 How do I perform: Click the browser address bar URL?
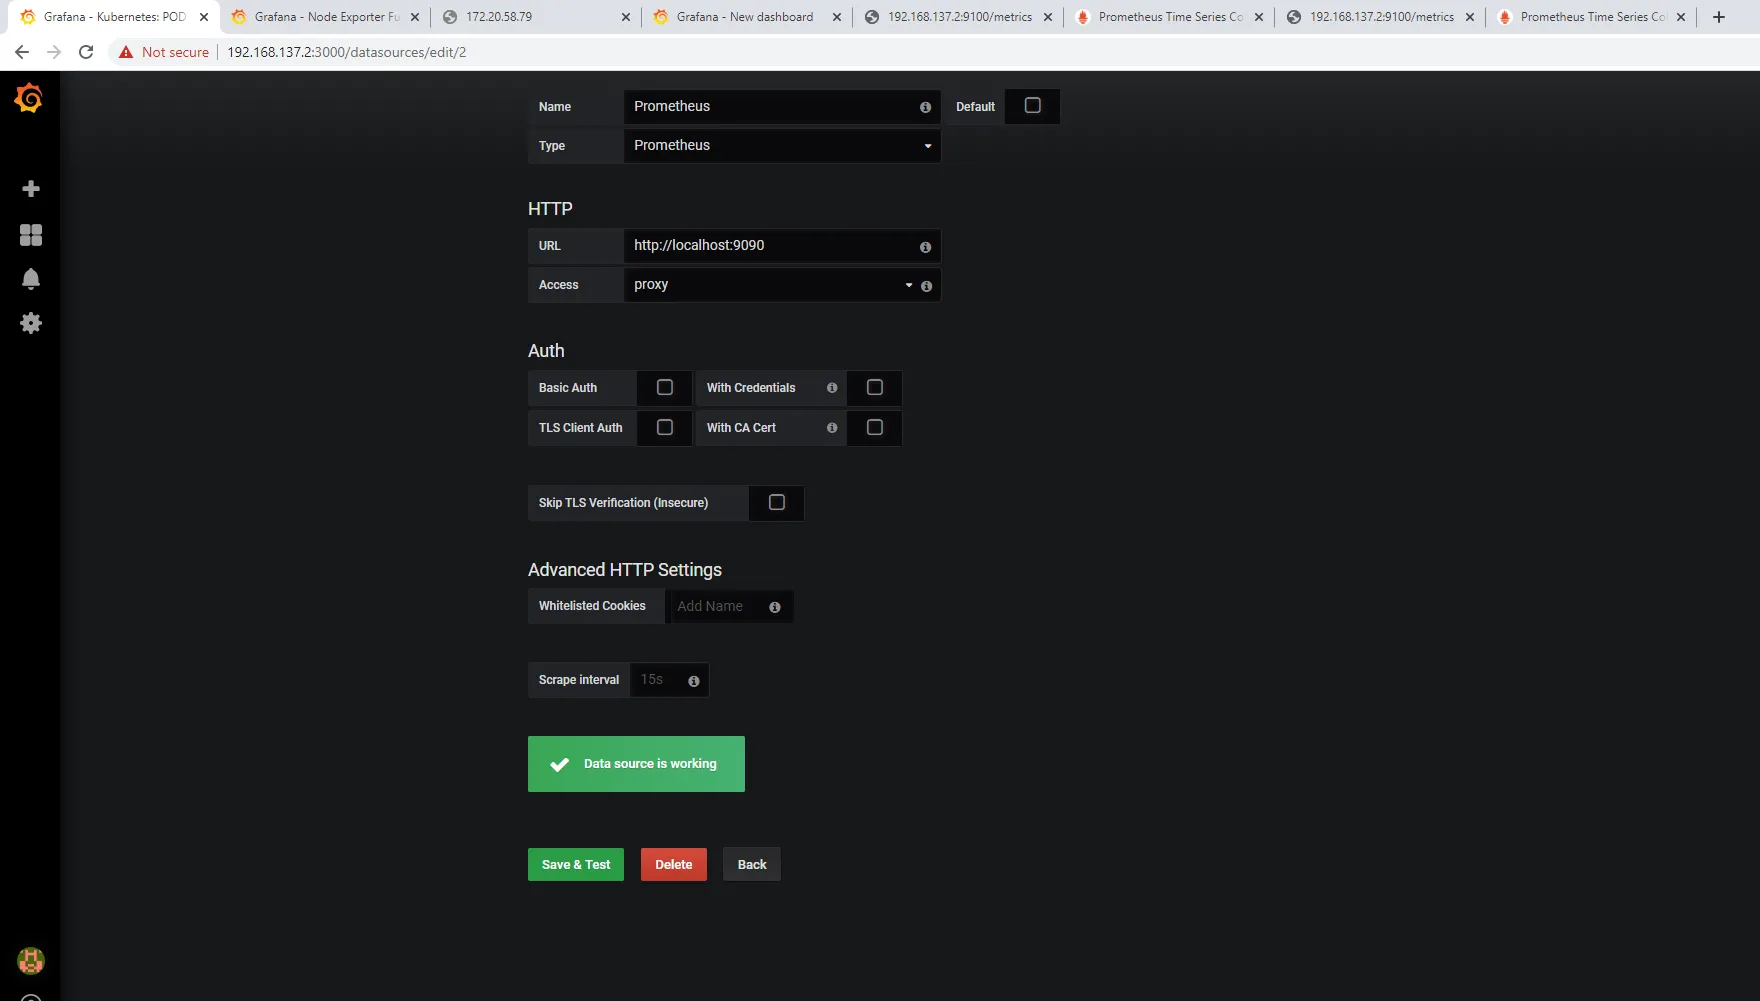click(x=346, y=52)
